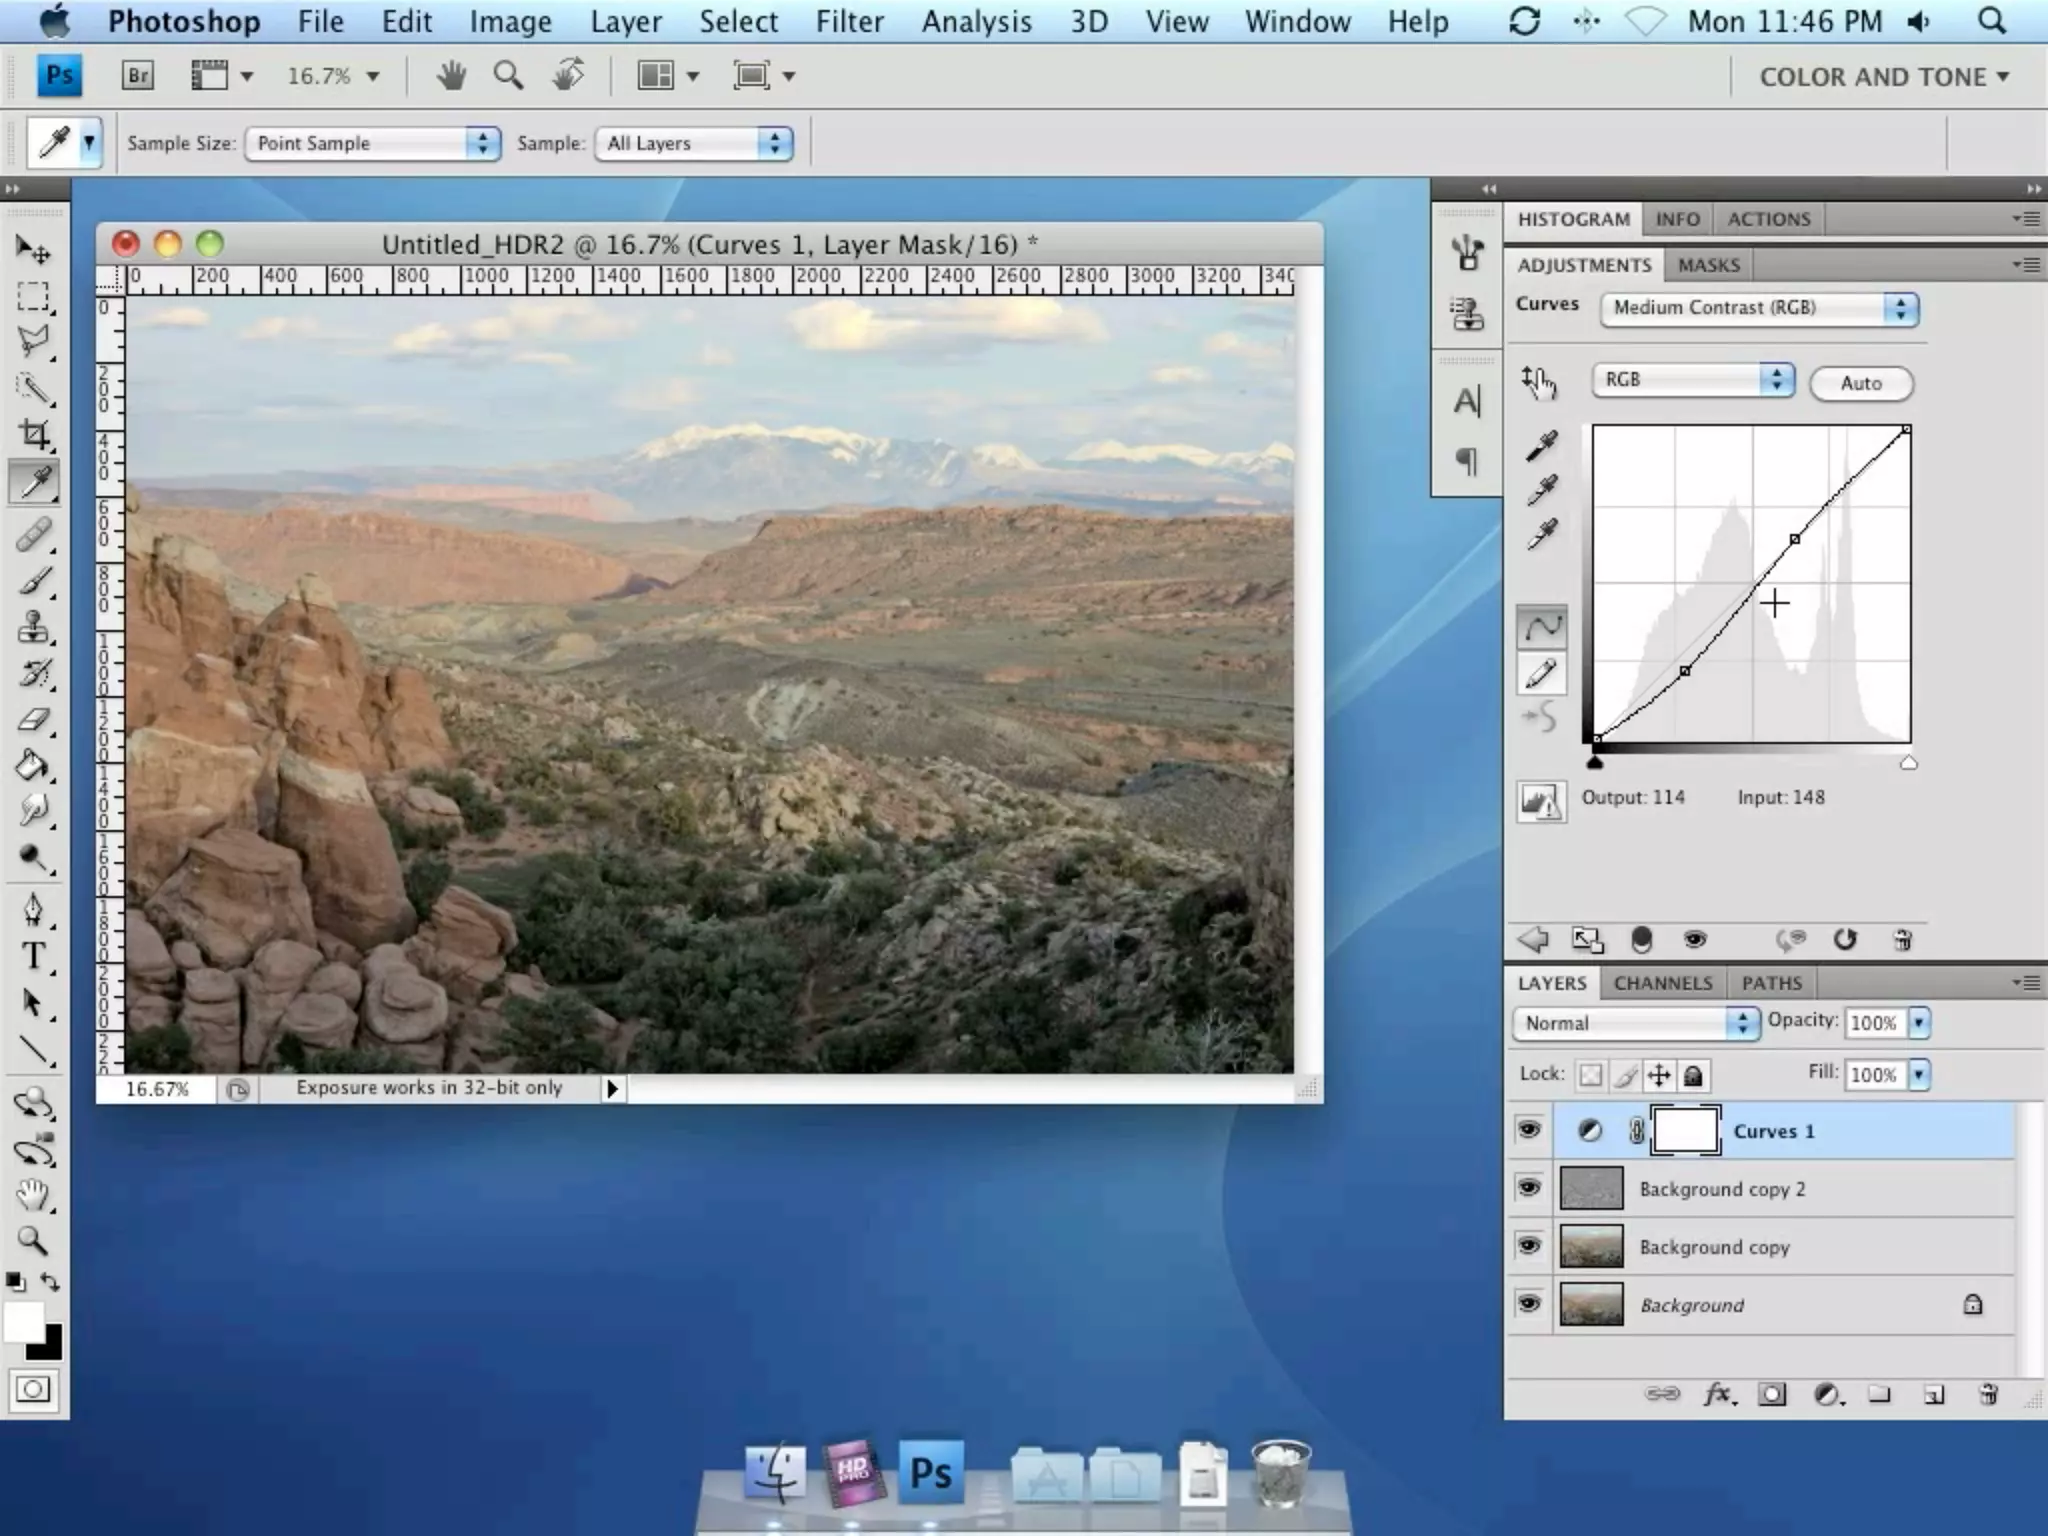Viewport: 2048px width, 1536px height.
Task: Hide the Background copy 2 layer
Action: pyautogui.click(x=1529, y=1188)
